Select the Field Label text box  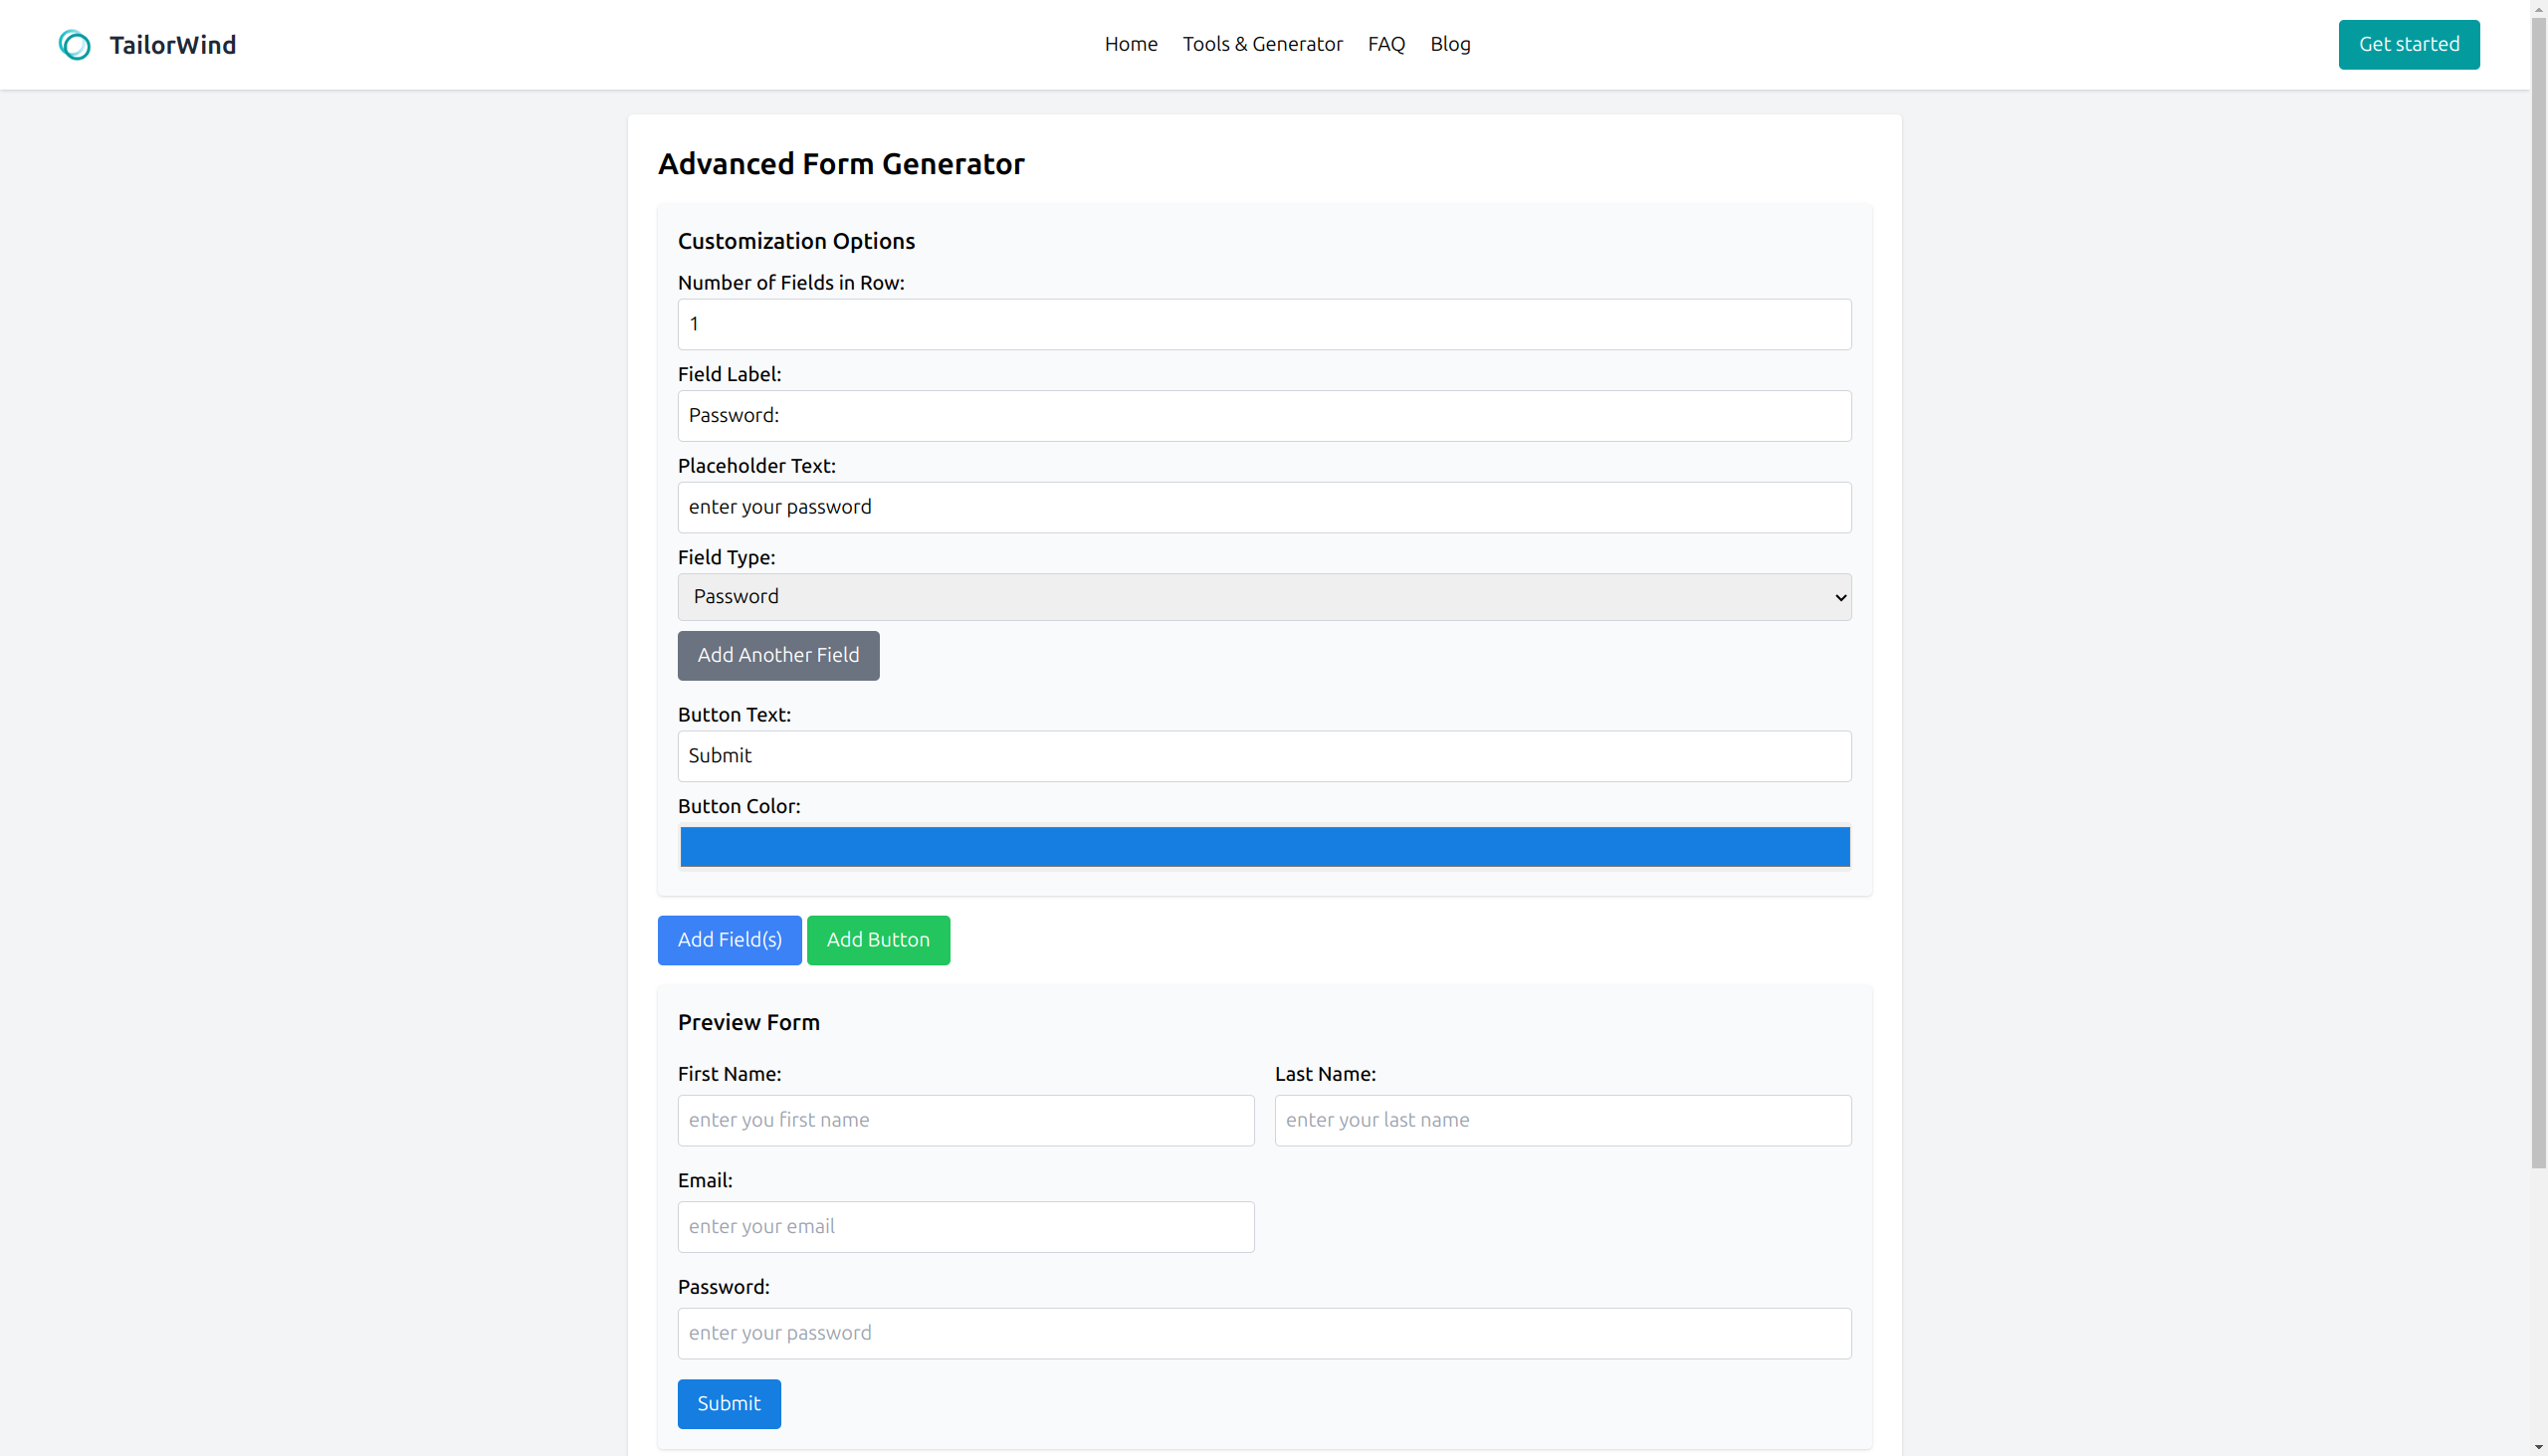1263,415
